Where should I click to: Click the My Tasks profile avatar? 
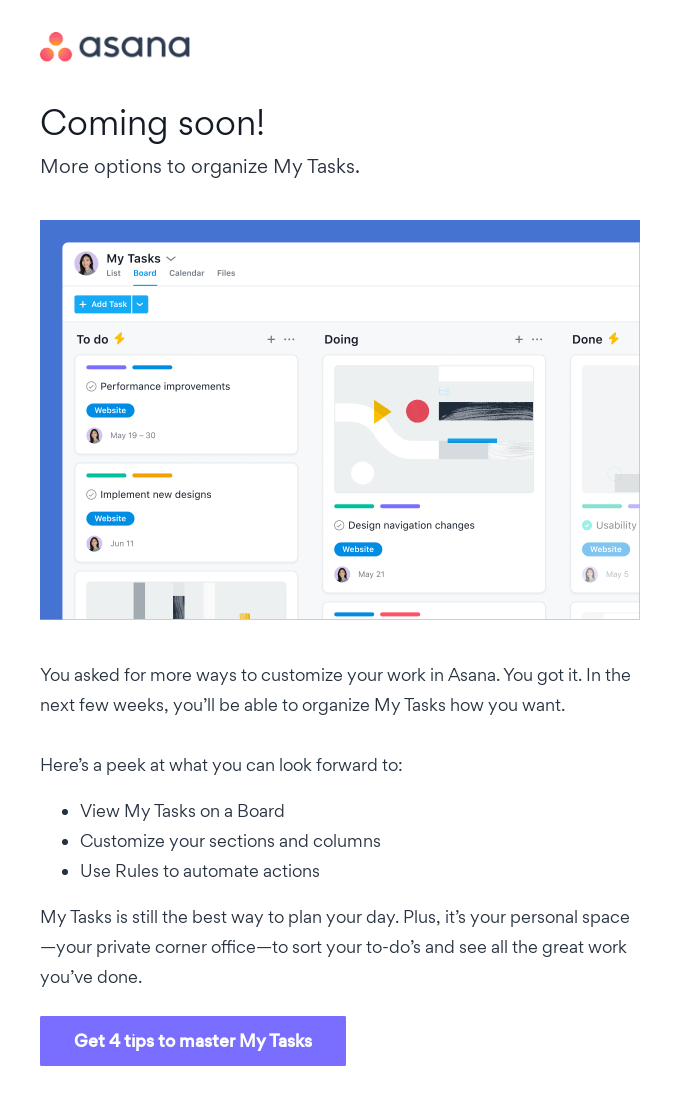(x=86, y=263)
